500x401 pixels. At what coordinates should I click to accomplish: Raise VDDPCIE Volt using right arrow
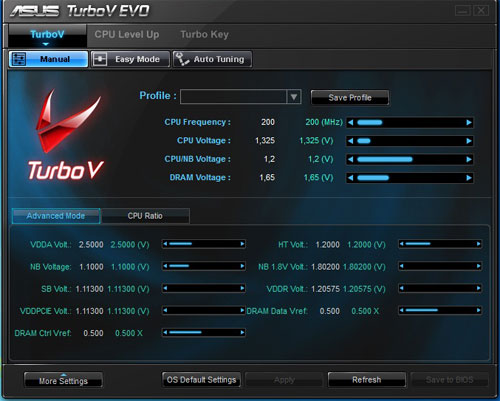(242, 310)
